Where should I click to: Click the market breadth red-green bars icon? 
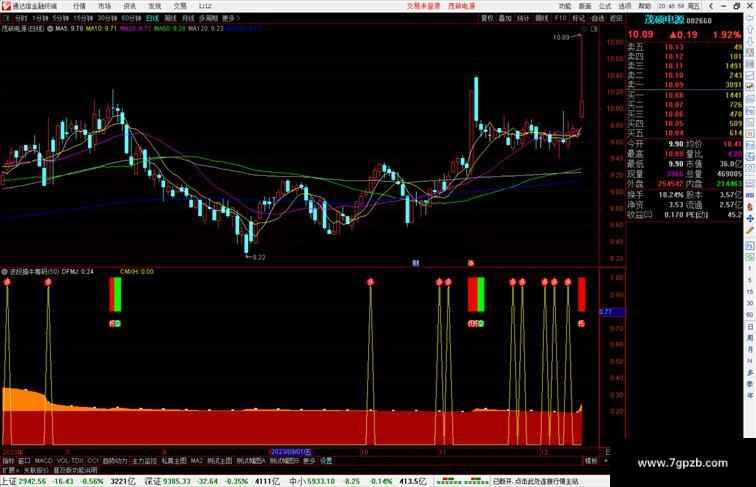pos(462,481)
